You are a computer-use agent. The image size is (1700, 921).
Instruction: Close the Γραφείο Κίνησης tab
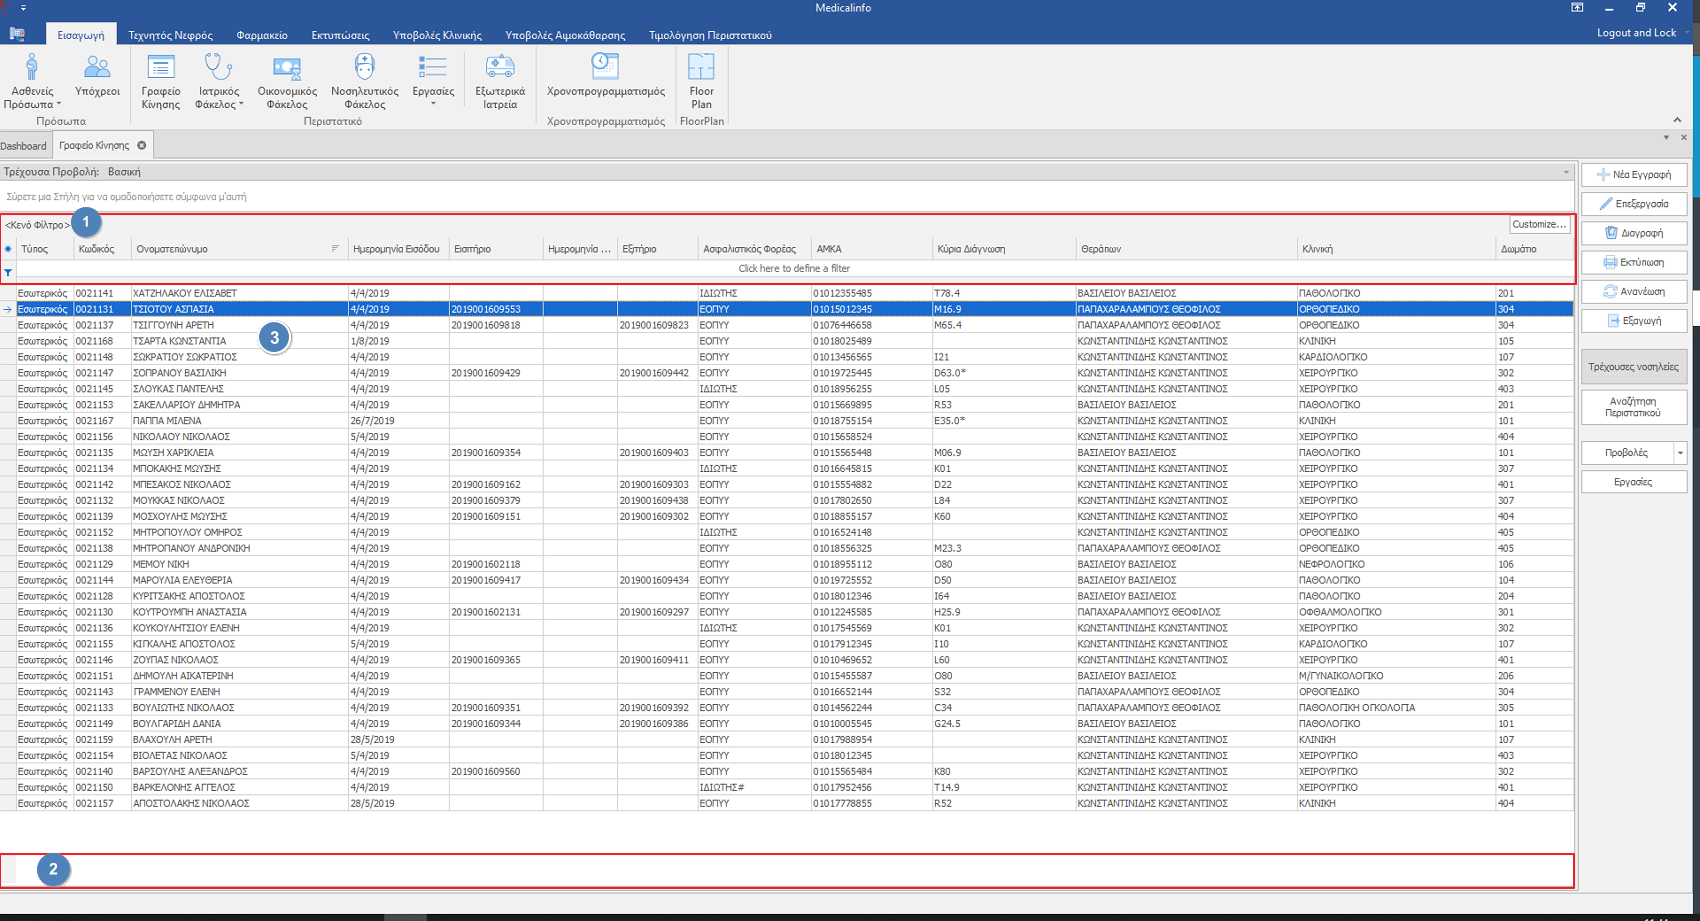[x=142, y=146]
